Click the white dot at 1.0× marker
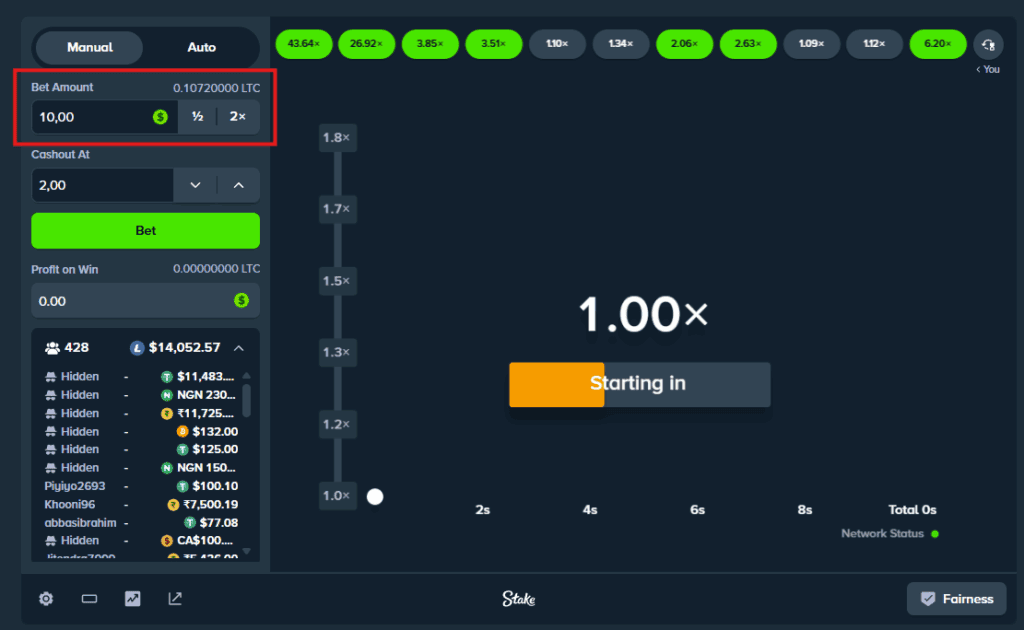 click(375, 495)
